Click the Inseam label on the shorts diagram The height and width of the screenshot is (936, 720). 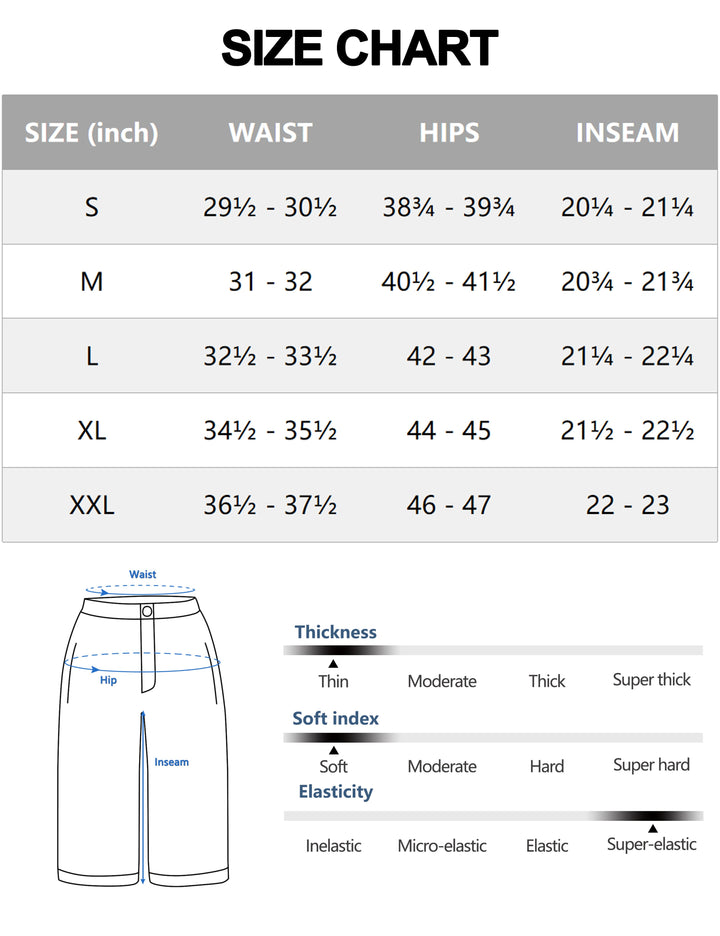(171, 762)
